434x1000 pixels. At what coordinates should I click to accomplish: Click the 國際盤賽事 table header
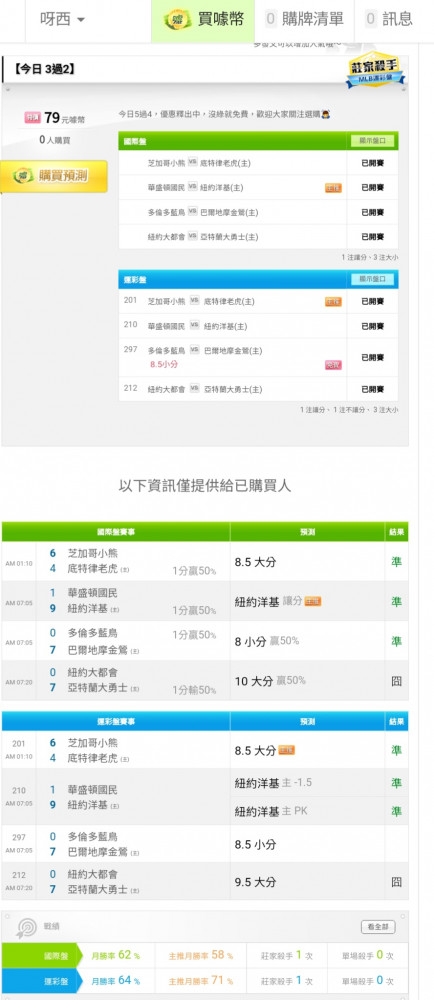point(115,531)
